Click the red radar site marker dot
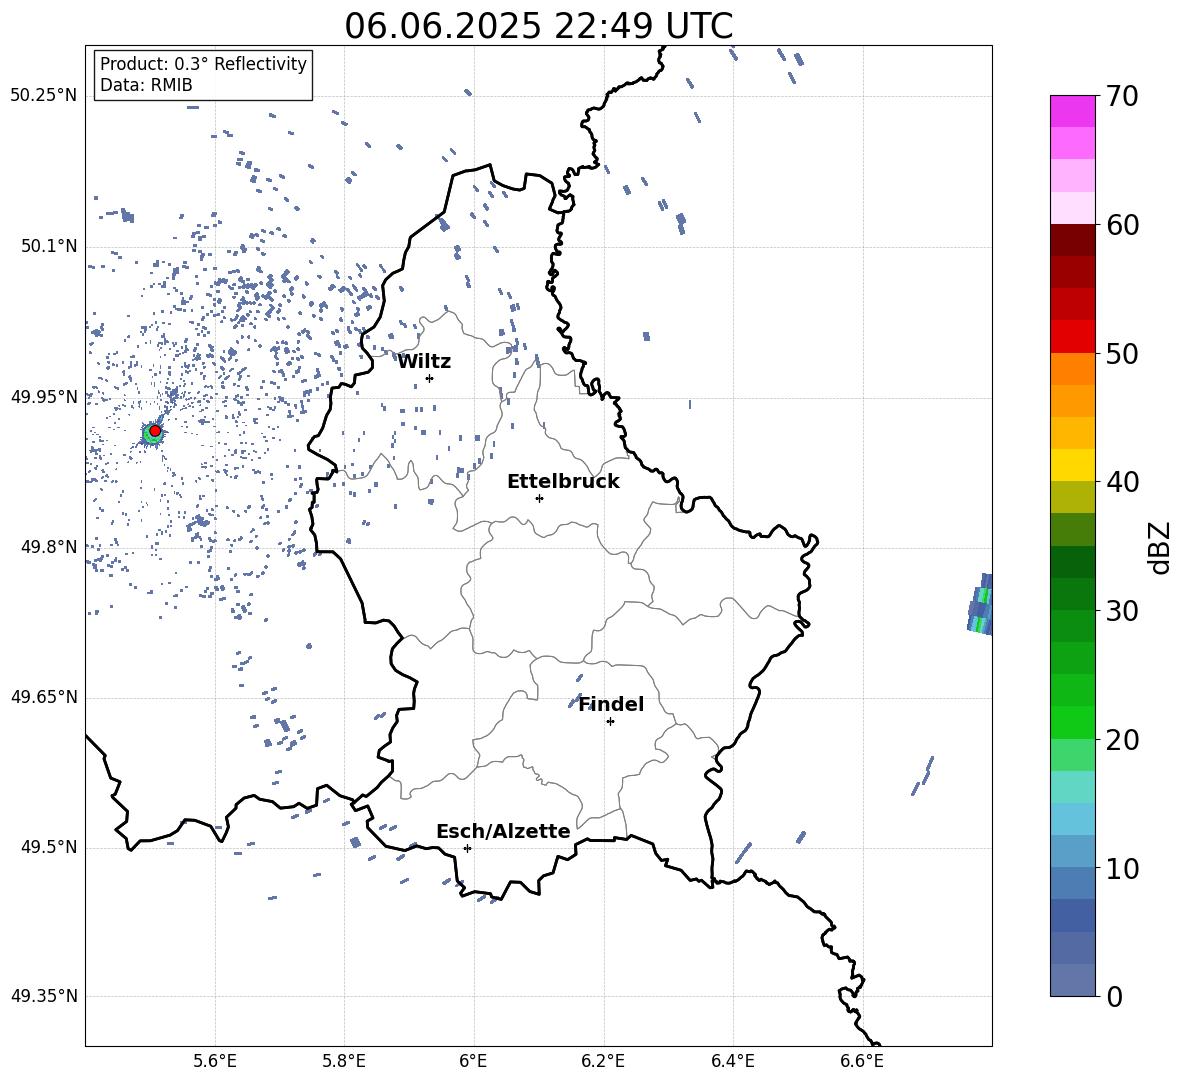The image size is (1184, 1081). 155,431
